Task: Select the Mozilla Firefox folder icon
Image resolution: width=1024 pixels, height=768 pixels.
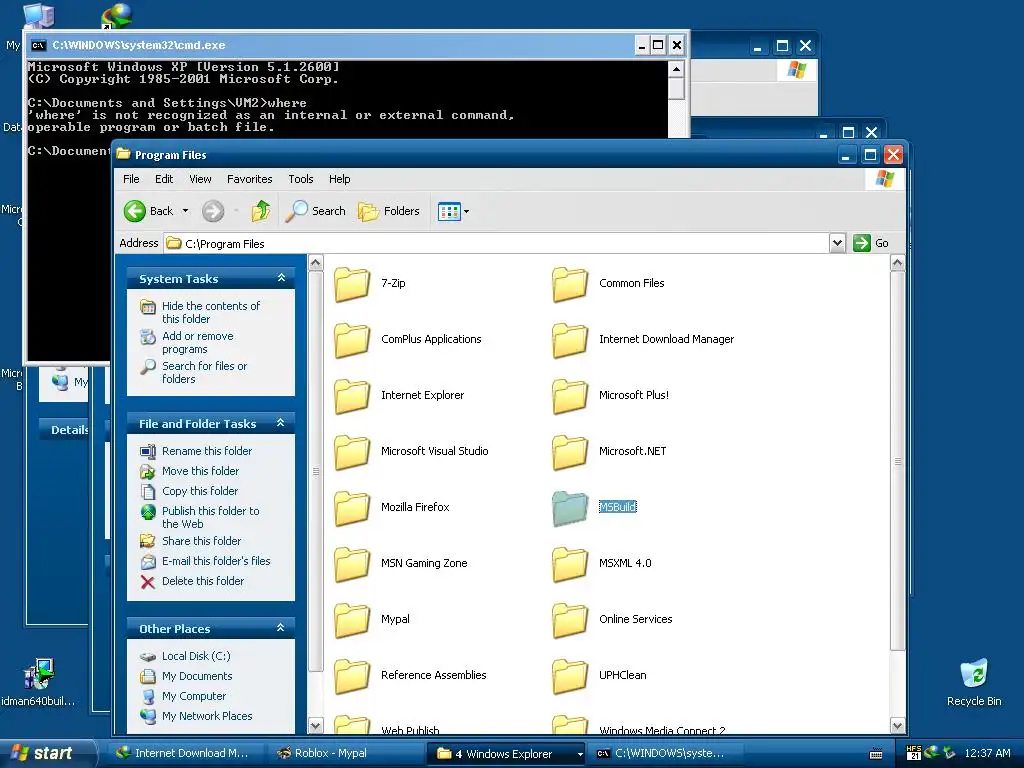Action: coord(352,509)
